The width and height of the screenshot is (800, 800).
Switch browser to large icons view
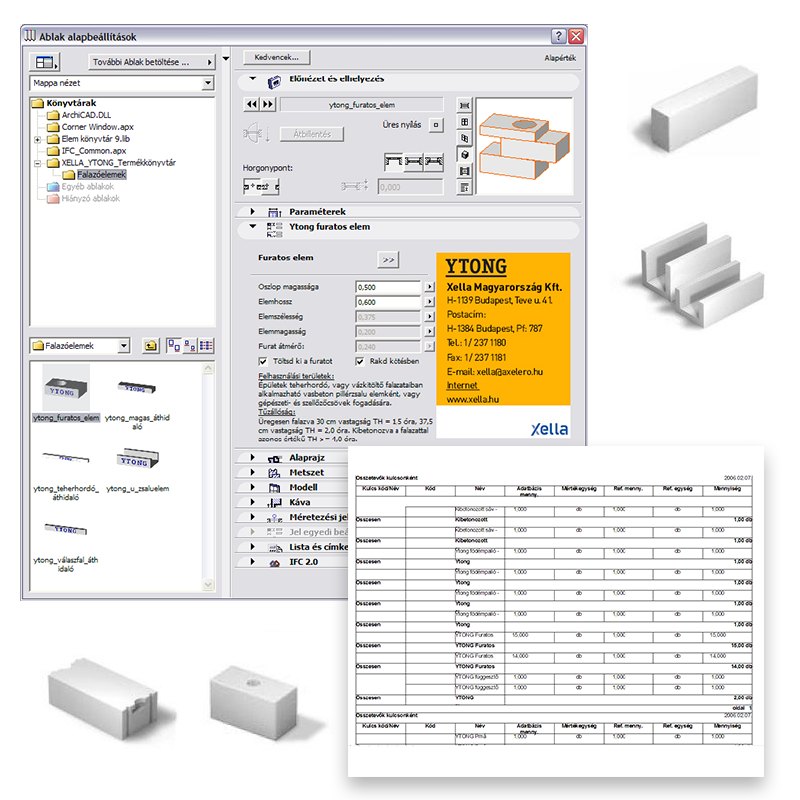(x=174, y=346)
